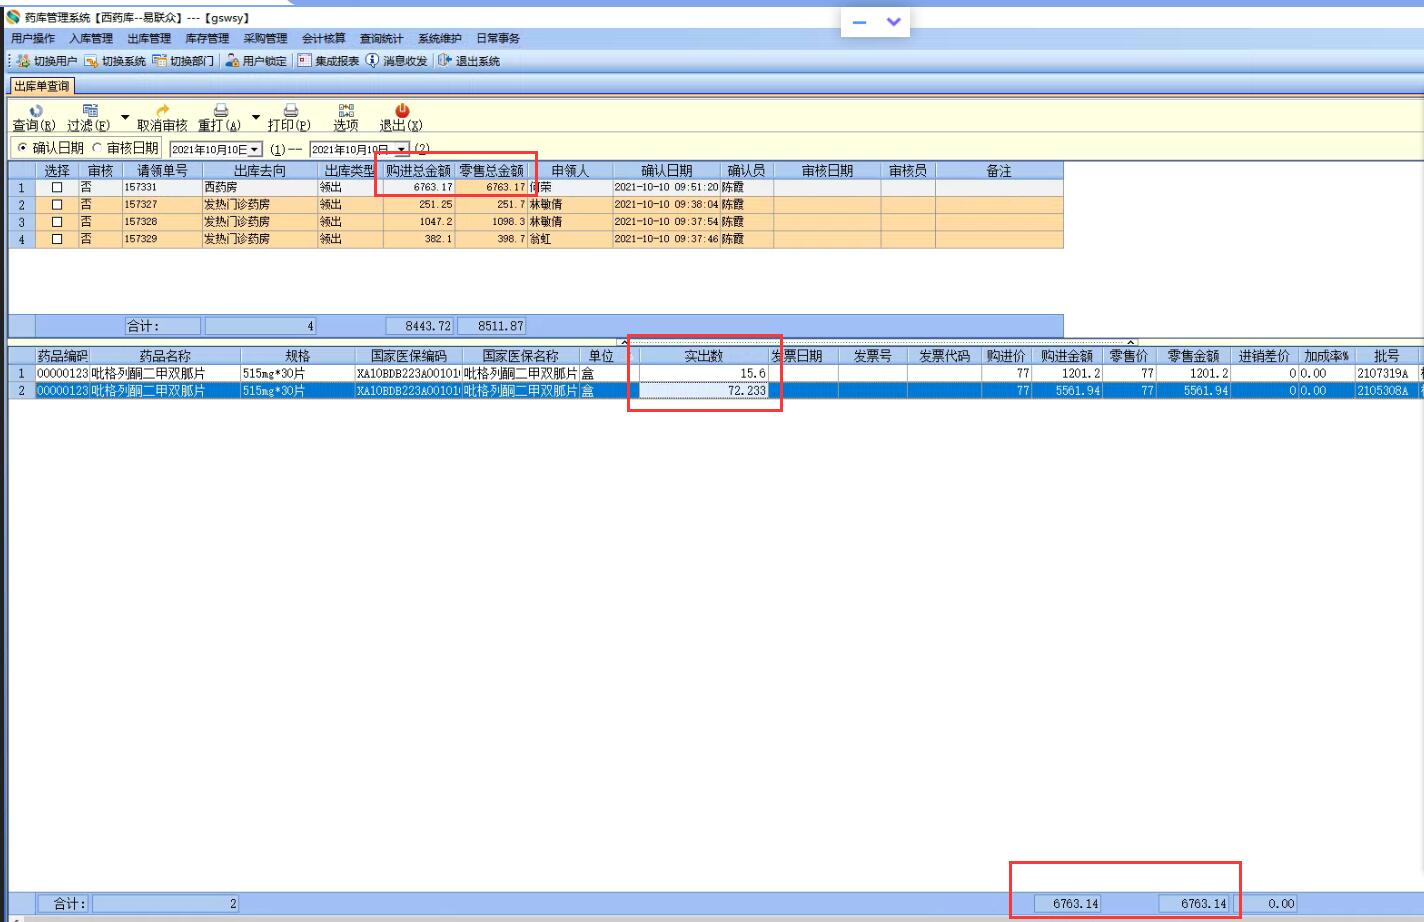Sort by 购进总金额 column header

(x=419, y=171)
